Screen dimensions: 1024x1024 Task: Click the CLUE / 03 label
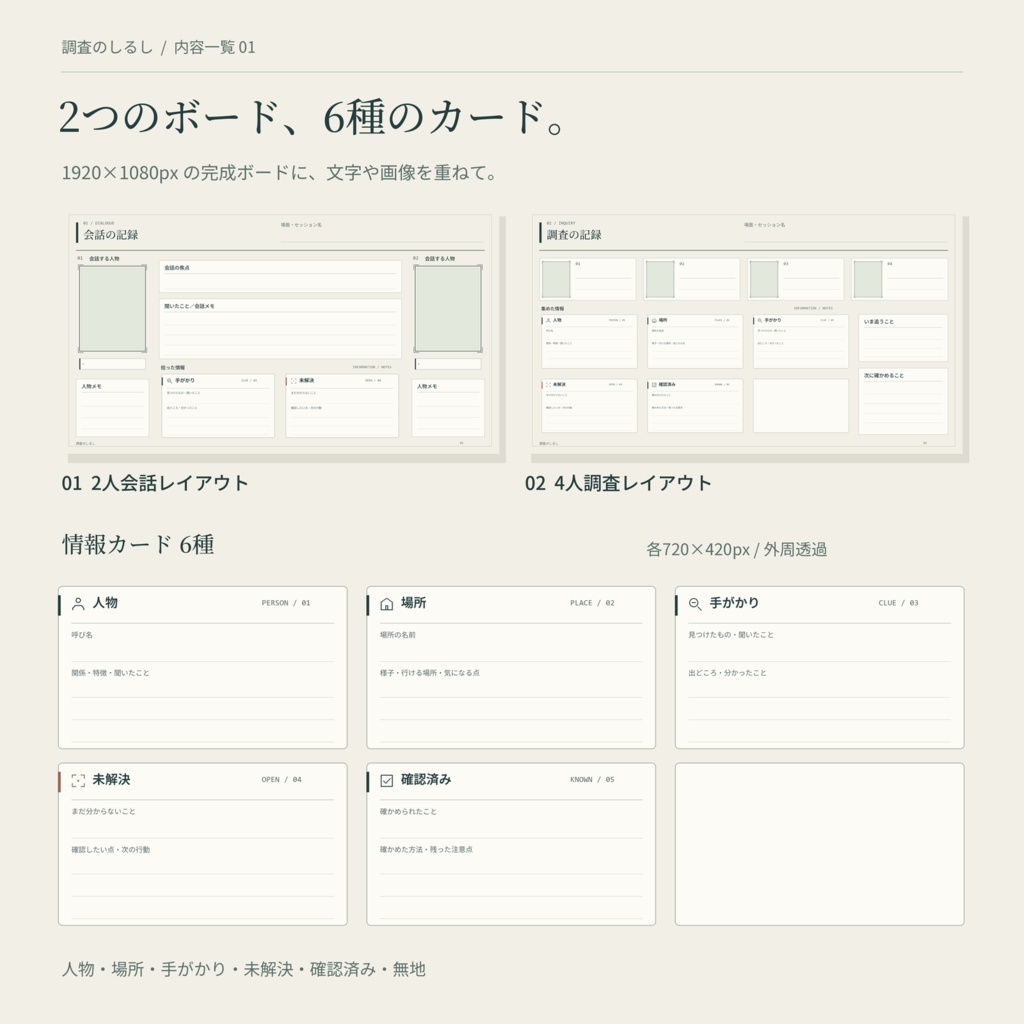[x=899, y=603]
